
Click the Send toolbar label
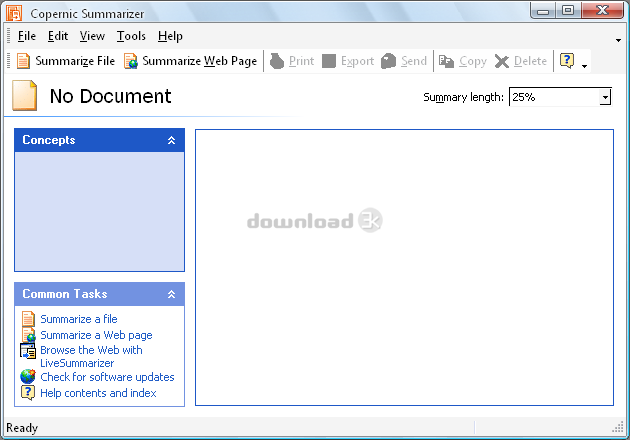(x=414, y=61)
